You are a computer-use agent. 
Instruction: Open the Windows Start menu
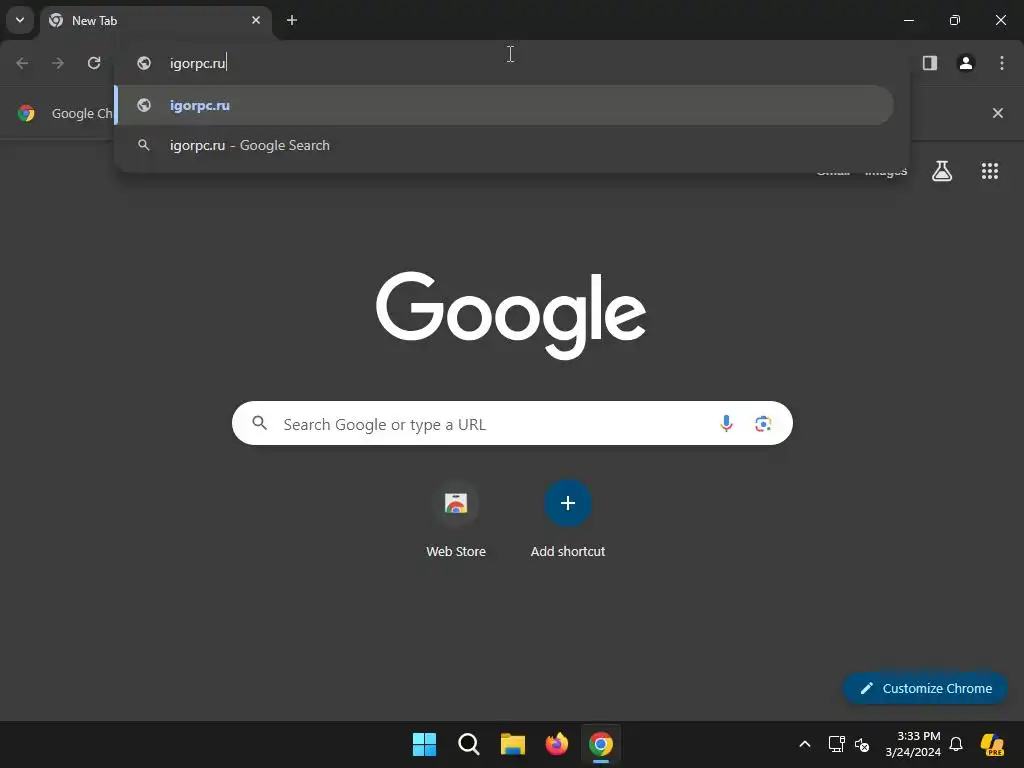coord(424,744)
